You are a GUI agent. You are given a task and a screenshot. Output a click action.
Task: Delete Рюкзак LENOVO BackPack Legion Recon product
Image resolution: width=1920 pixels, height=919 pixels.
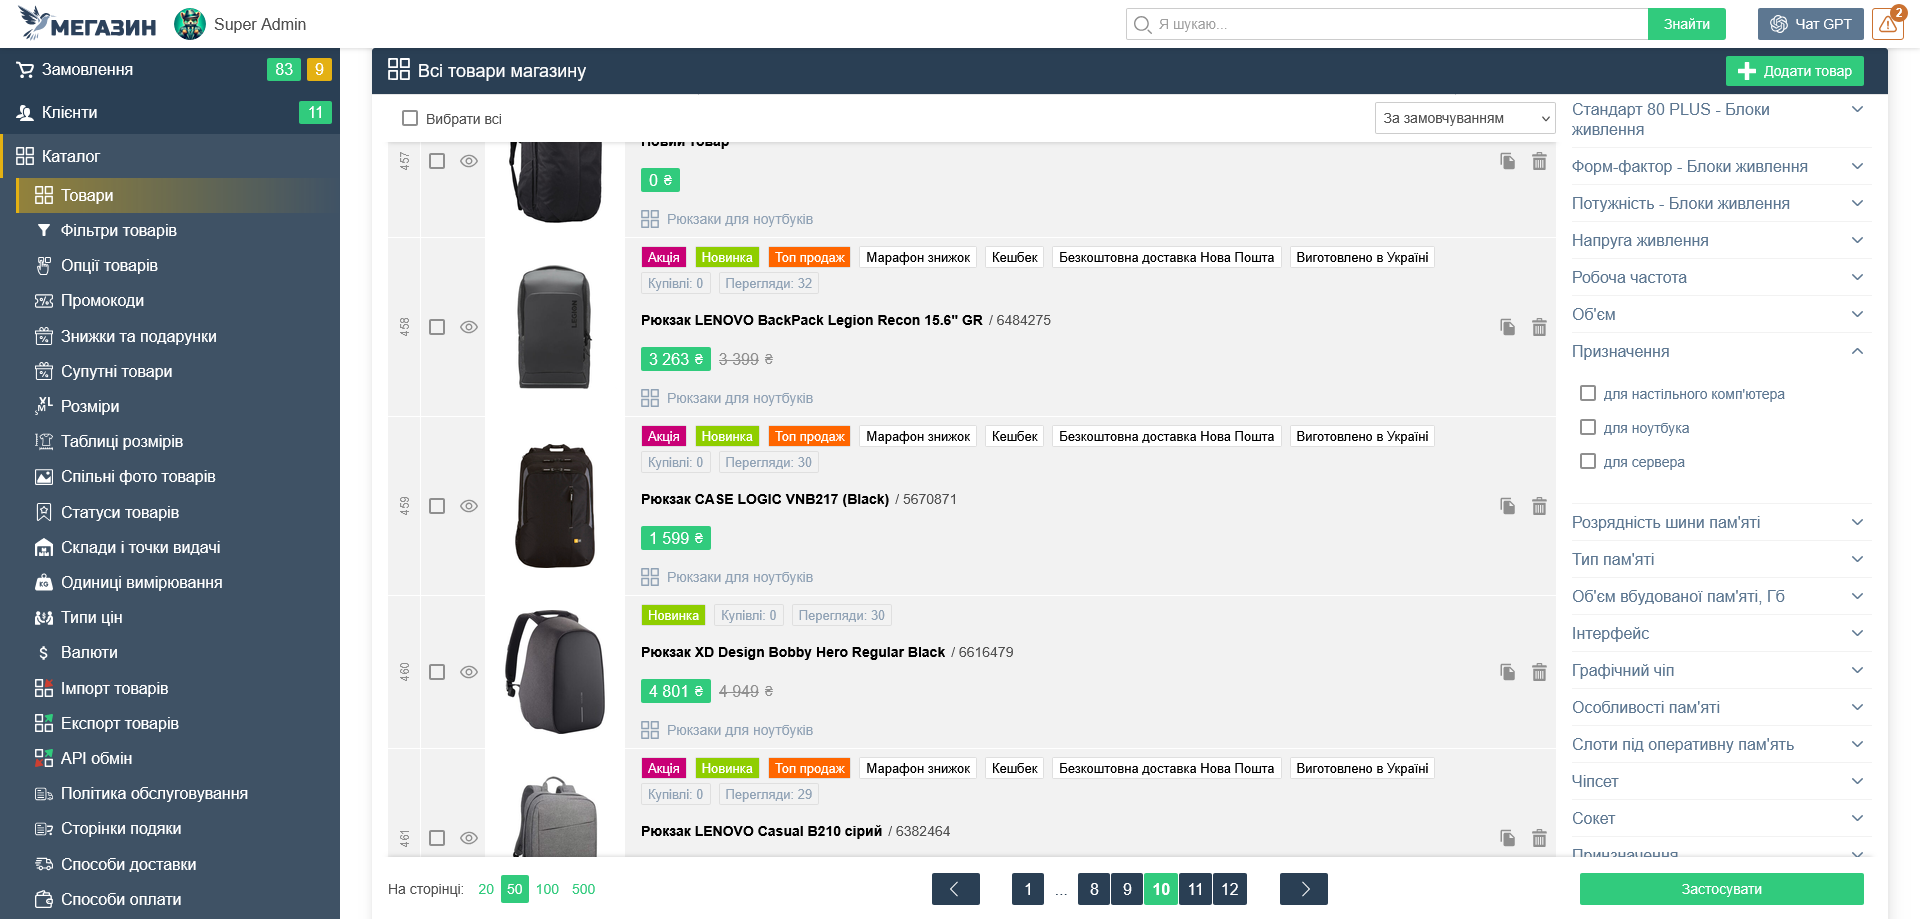tap(1539, 327)
